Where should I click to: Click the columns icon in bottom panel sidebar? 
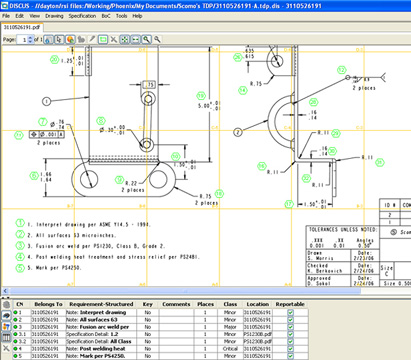[x=6, y=337]
